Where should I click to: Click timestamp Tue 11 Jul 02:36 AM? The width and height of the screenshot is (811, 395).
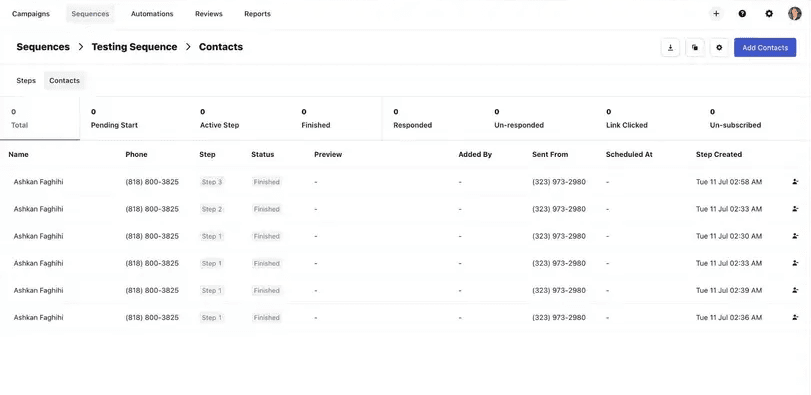[729, 317]
